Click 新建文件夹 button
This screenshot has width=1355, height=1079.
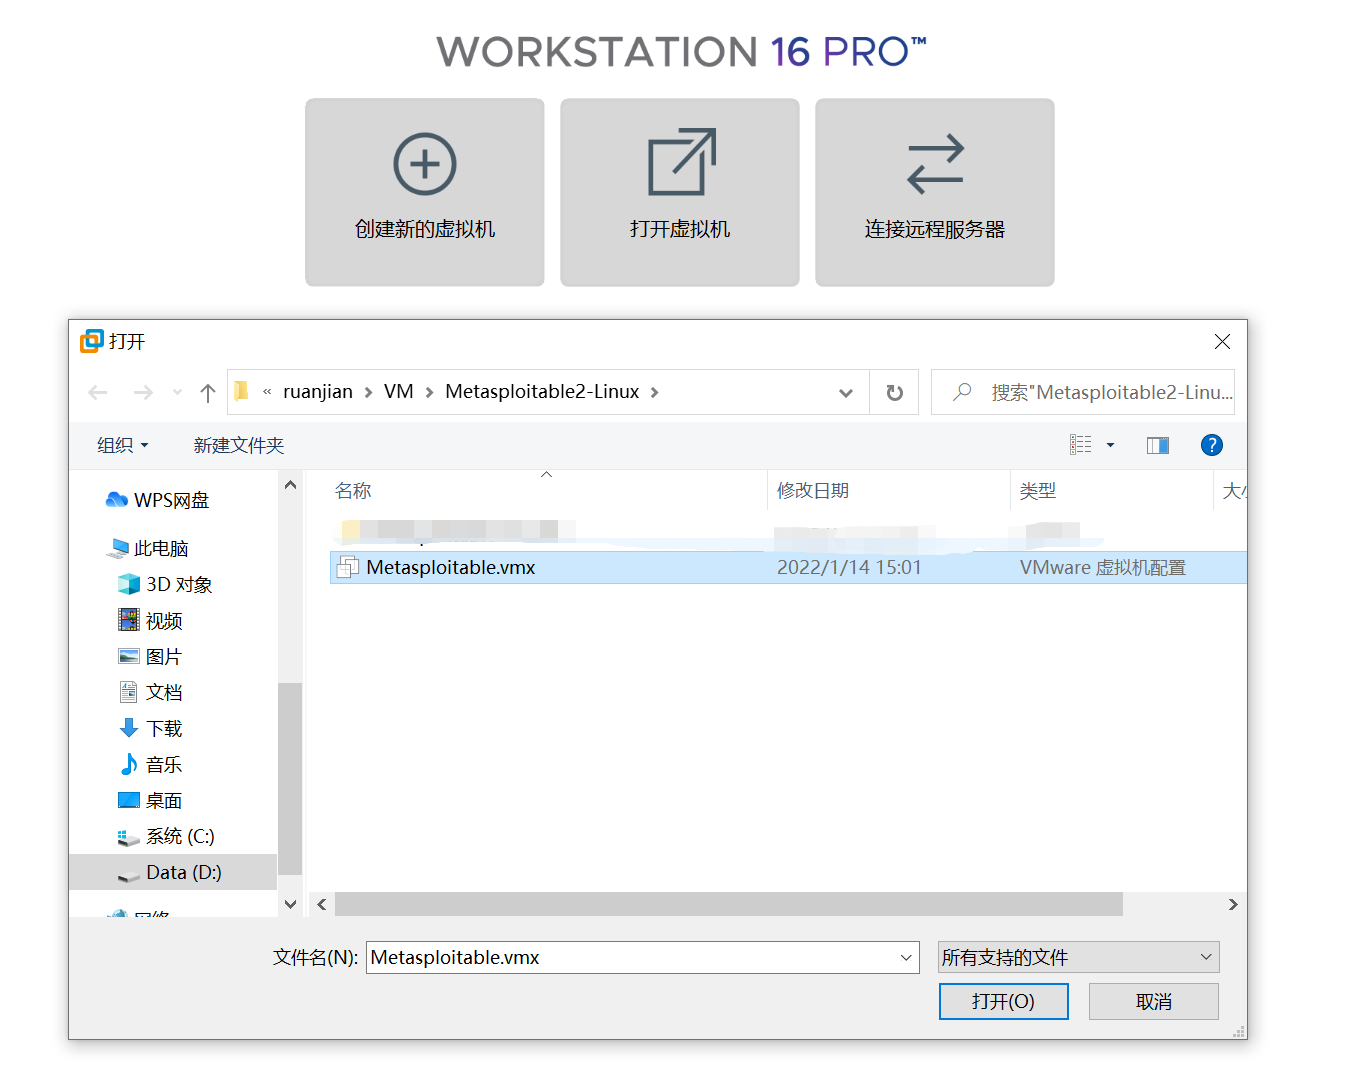pyautogui.click(x=239, y=445)
